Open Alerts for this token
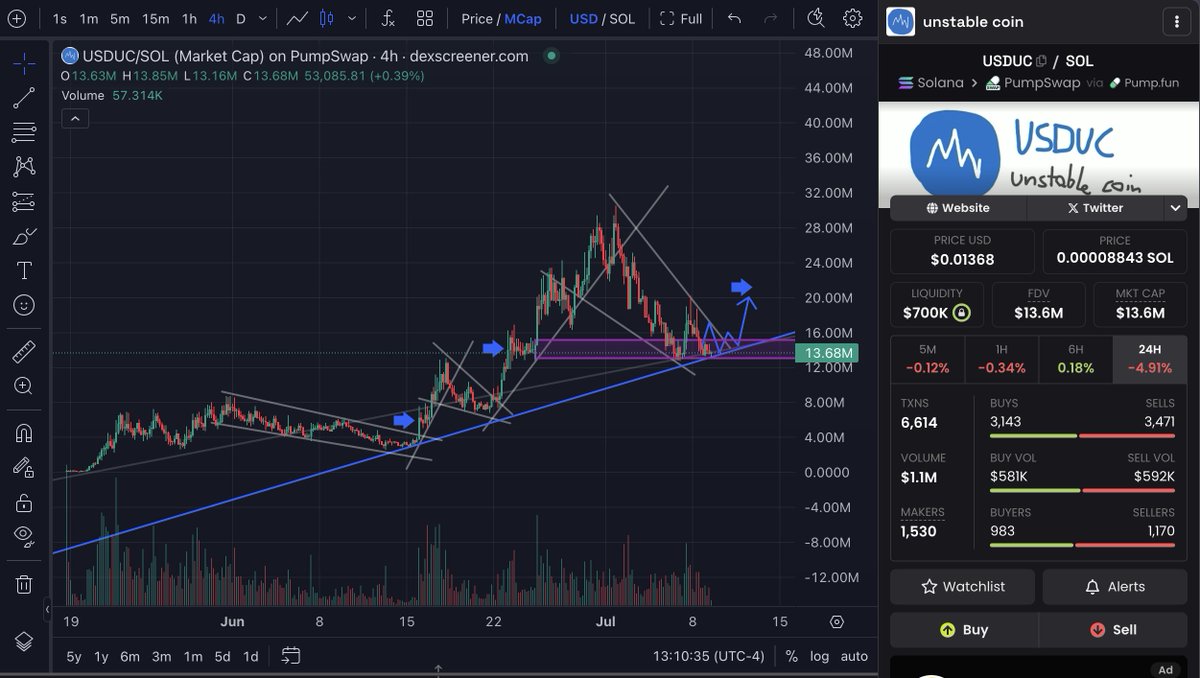 click(x=1115, y=587)
